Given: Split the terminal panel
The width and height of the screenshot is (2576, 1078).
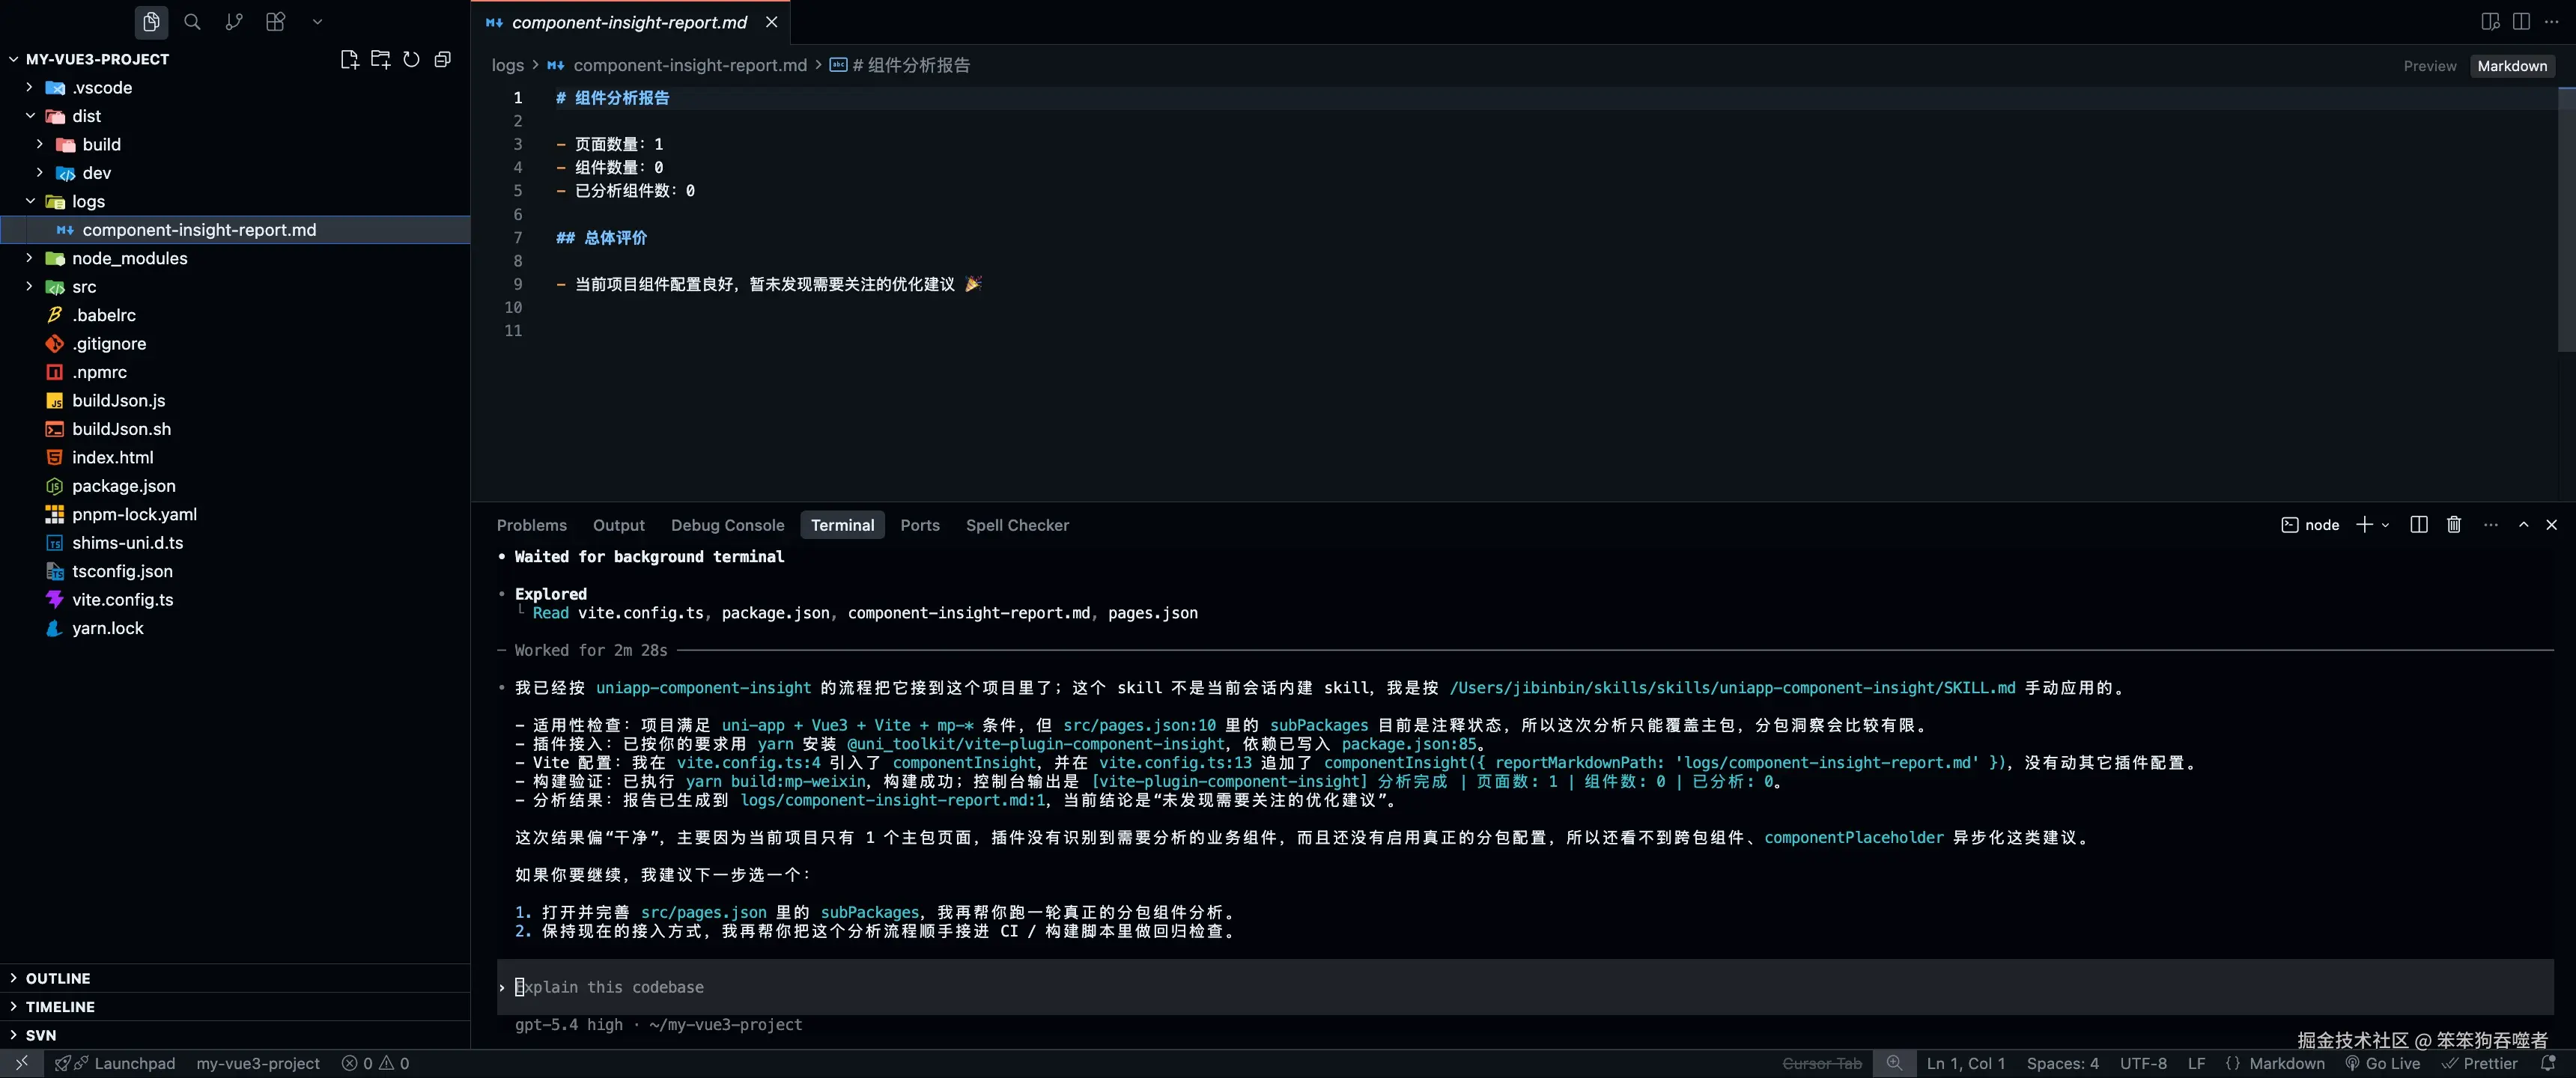Looking at the screenshot, I should (2418, 525).
